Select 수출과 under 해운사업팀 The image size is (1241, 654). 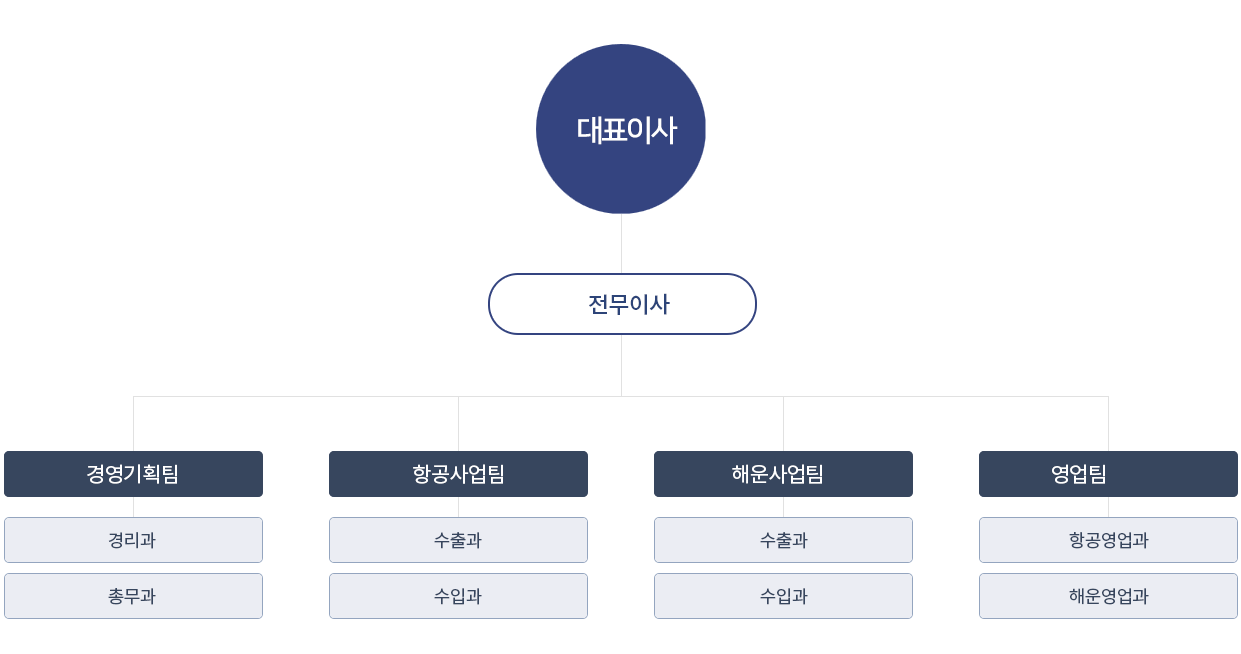tap(783, 540)
